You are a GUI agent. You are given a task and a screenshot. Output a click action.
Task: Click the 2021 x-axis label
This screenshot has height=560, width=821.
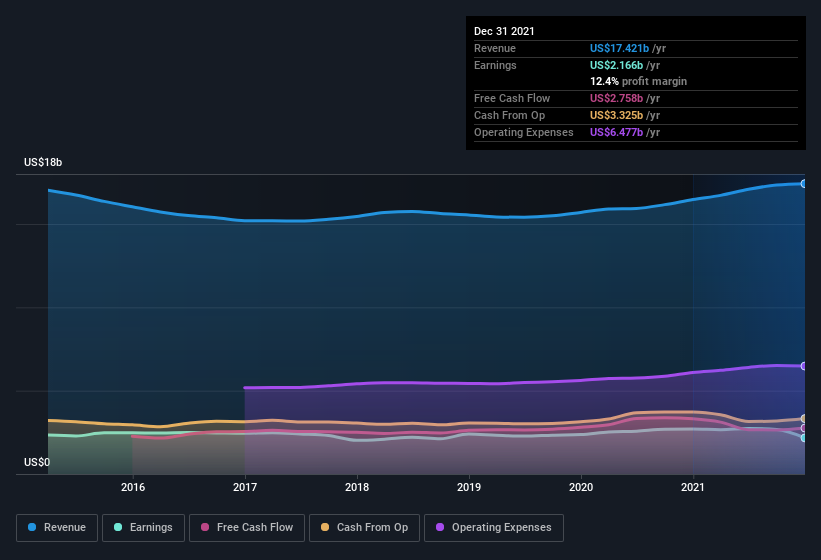[693, 487]
